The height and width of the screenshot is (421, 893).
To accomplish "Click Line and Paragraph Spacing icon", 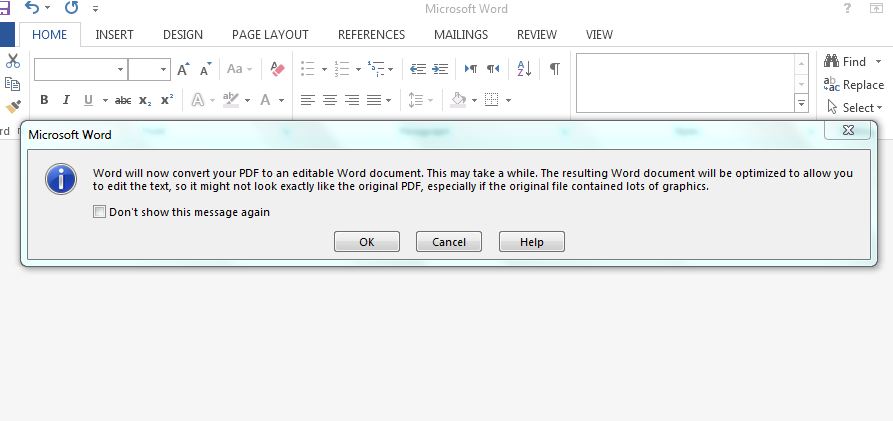I will point(416,100).
